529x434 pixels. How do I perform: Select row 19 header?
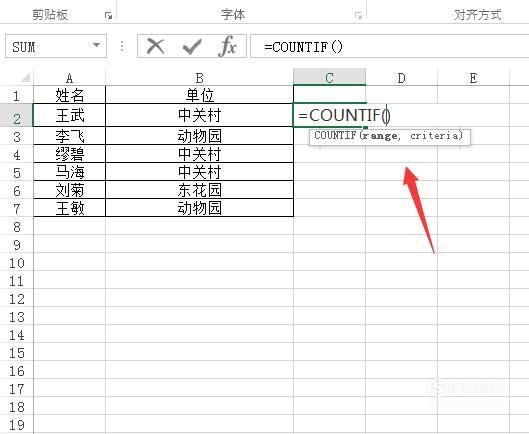click(17, 424)
